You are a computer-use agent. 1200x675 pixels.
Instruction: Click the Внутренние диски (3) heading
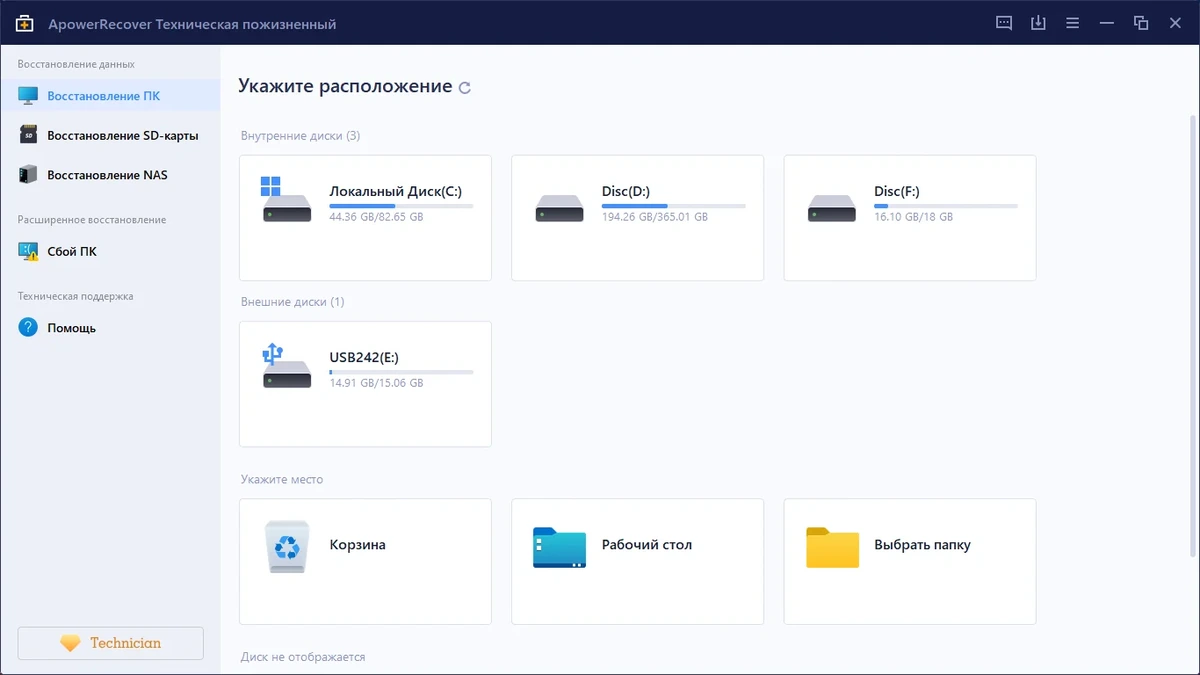(300, 135)
